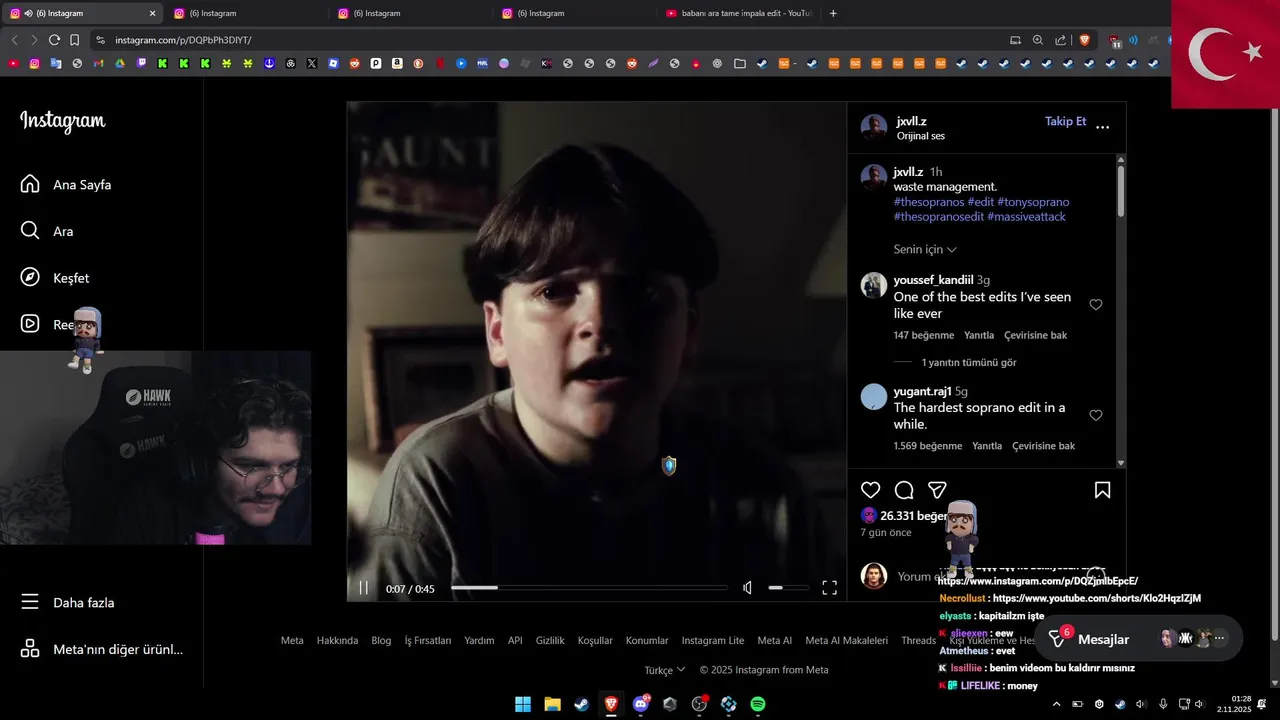Click Çevirisine bak under yugant.raj1's comment
The width and height of the screenshot is (1280, 720).
tap(1043, 446)
